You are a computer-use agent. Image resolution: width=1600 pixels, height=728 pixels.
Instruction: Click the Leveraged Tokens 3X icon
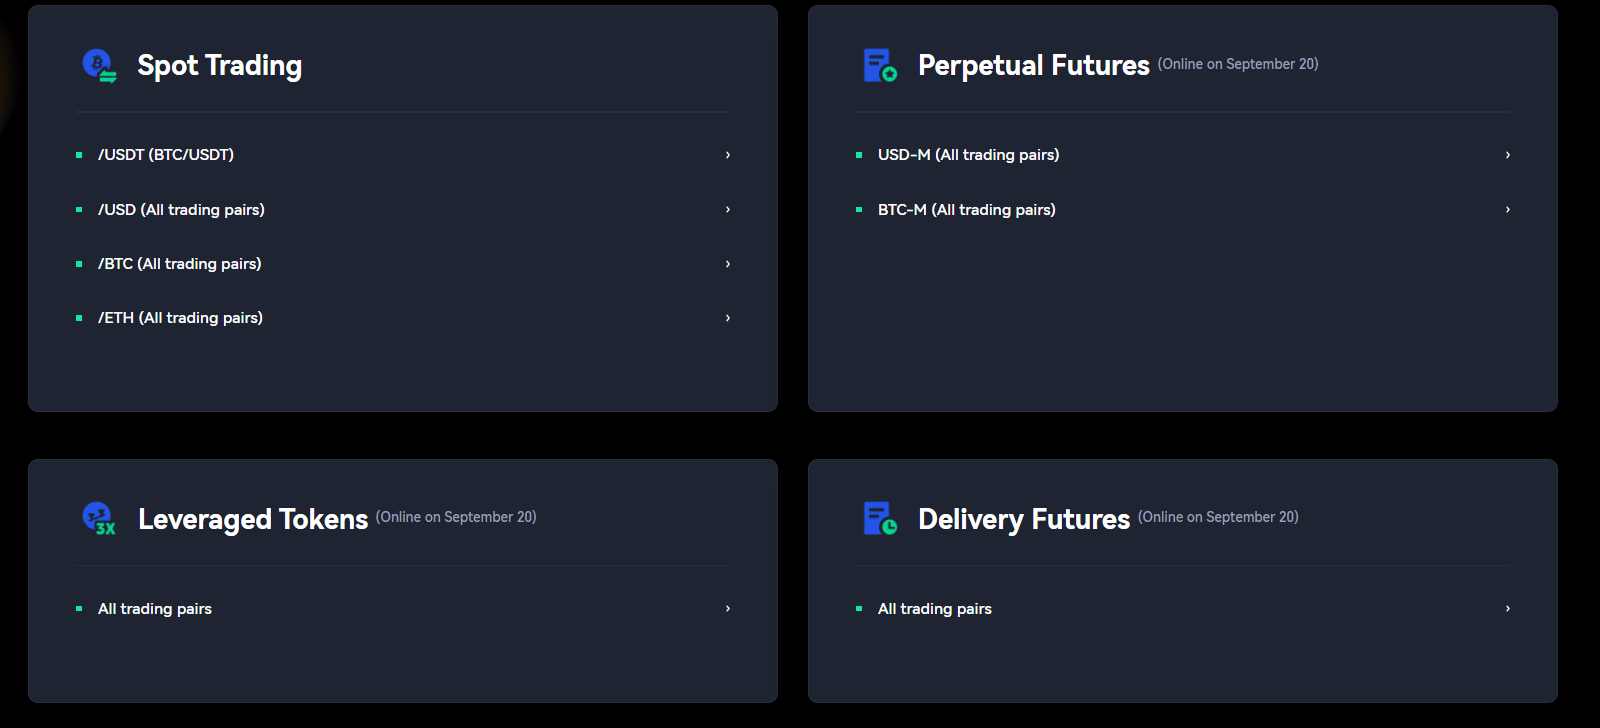[x=99, y=519]
